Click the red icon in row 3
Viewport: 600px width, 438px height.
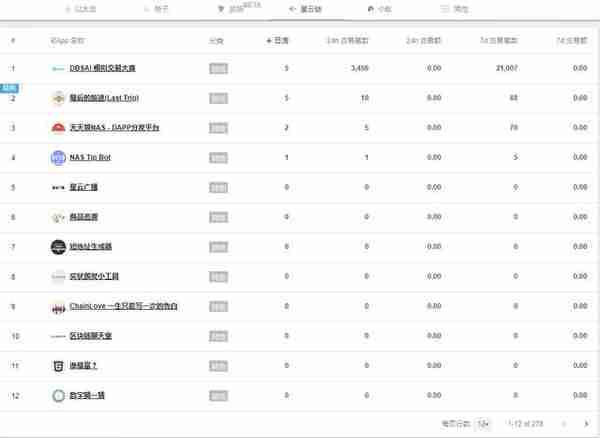(58, 128)
